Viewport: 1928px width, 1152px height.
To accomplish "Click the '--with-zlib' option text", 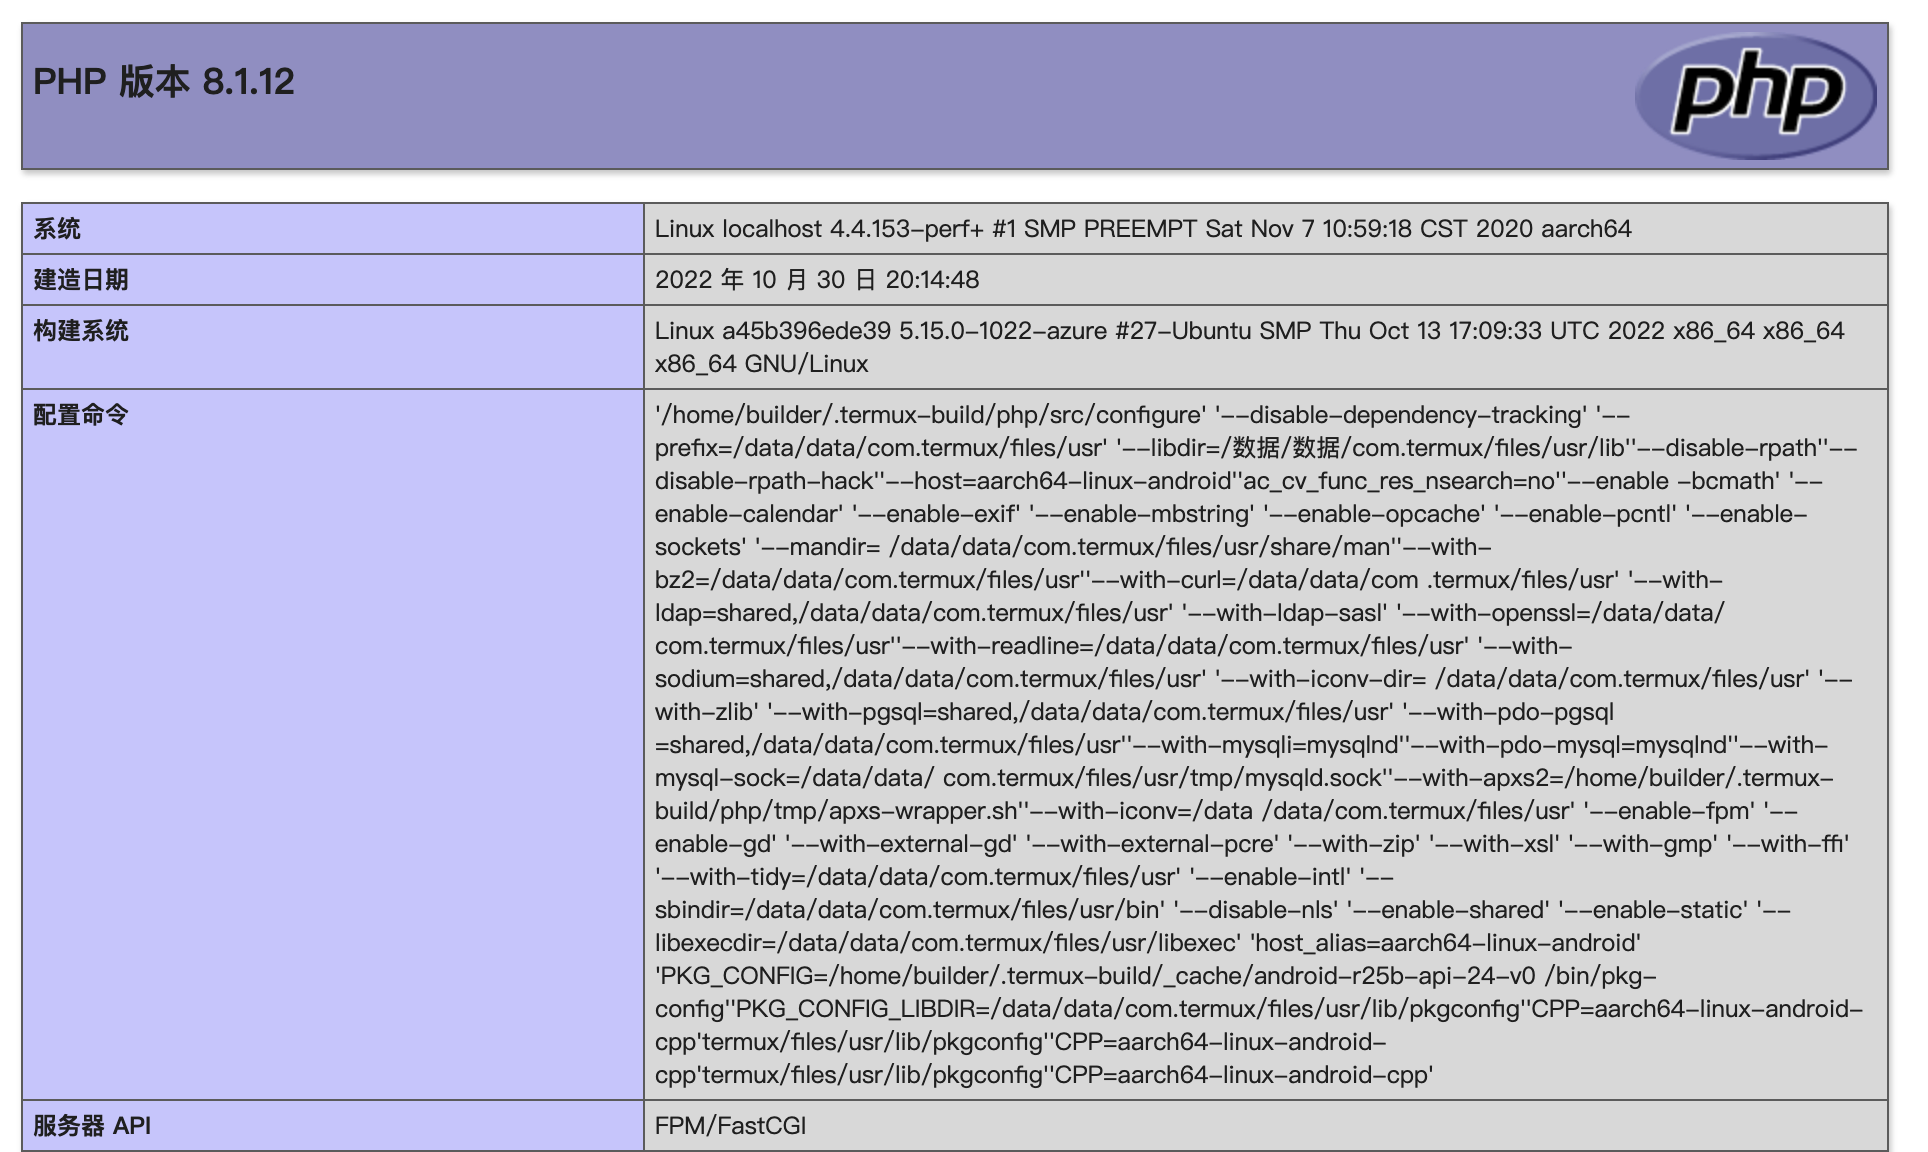I will 706,712.
